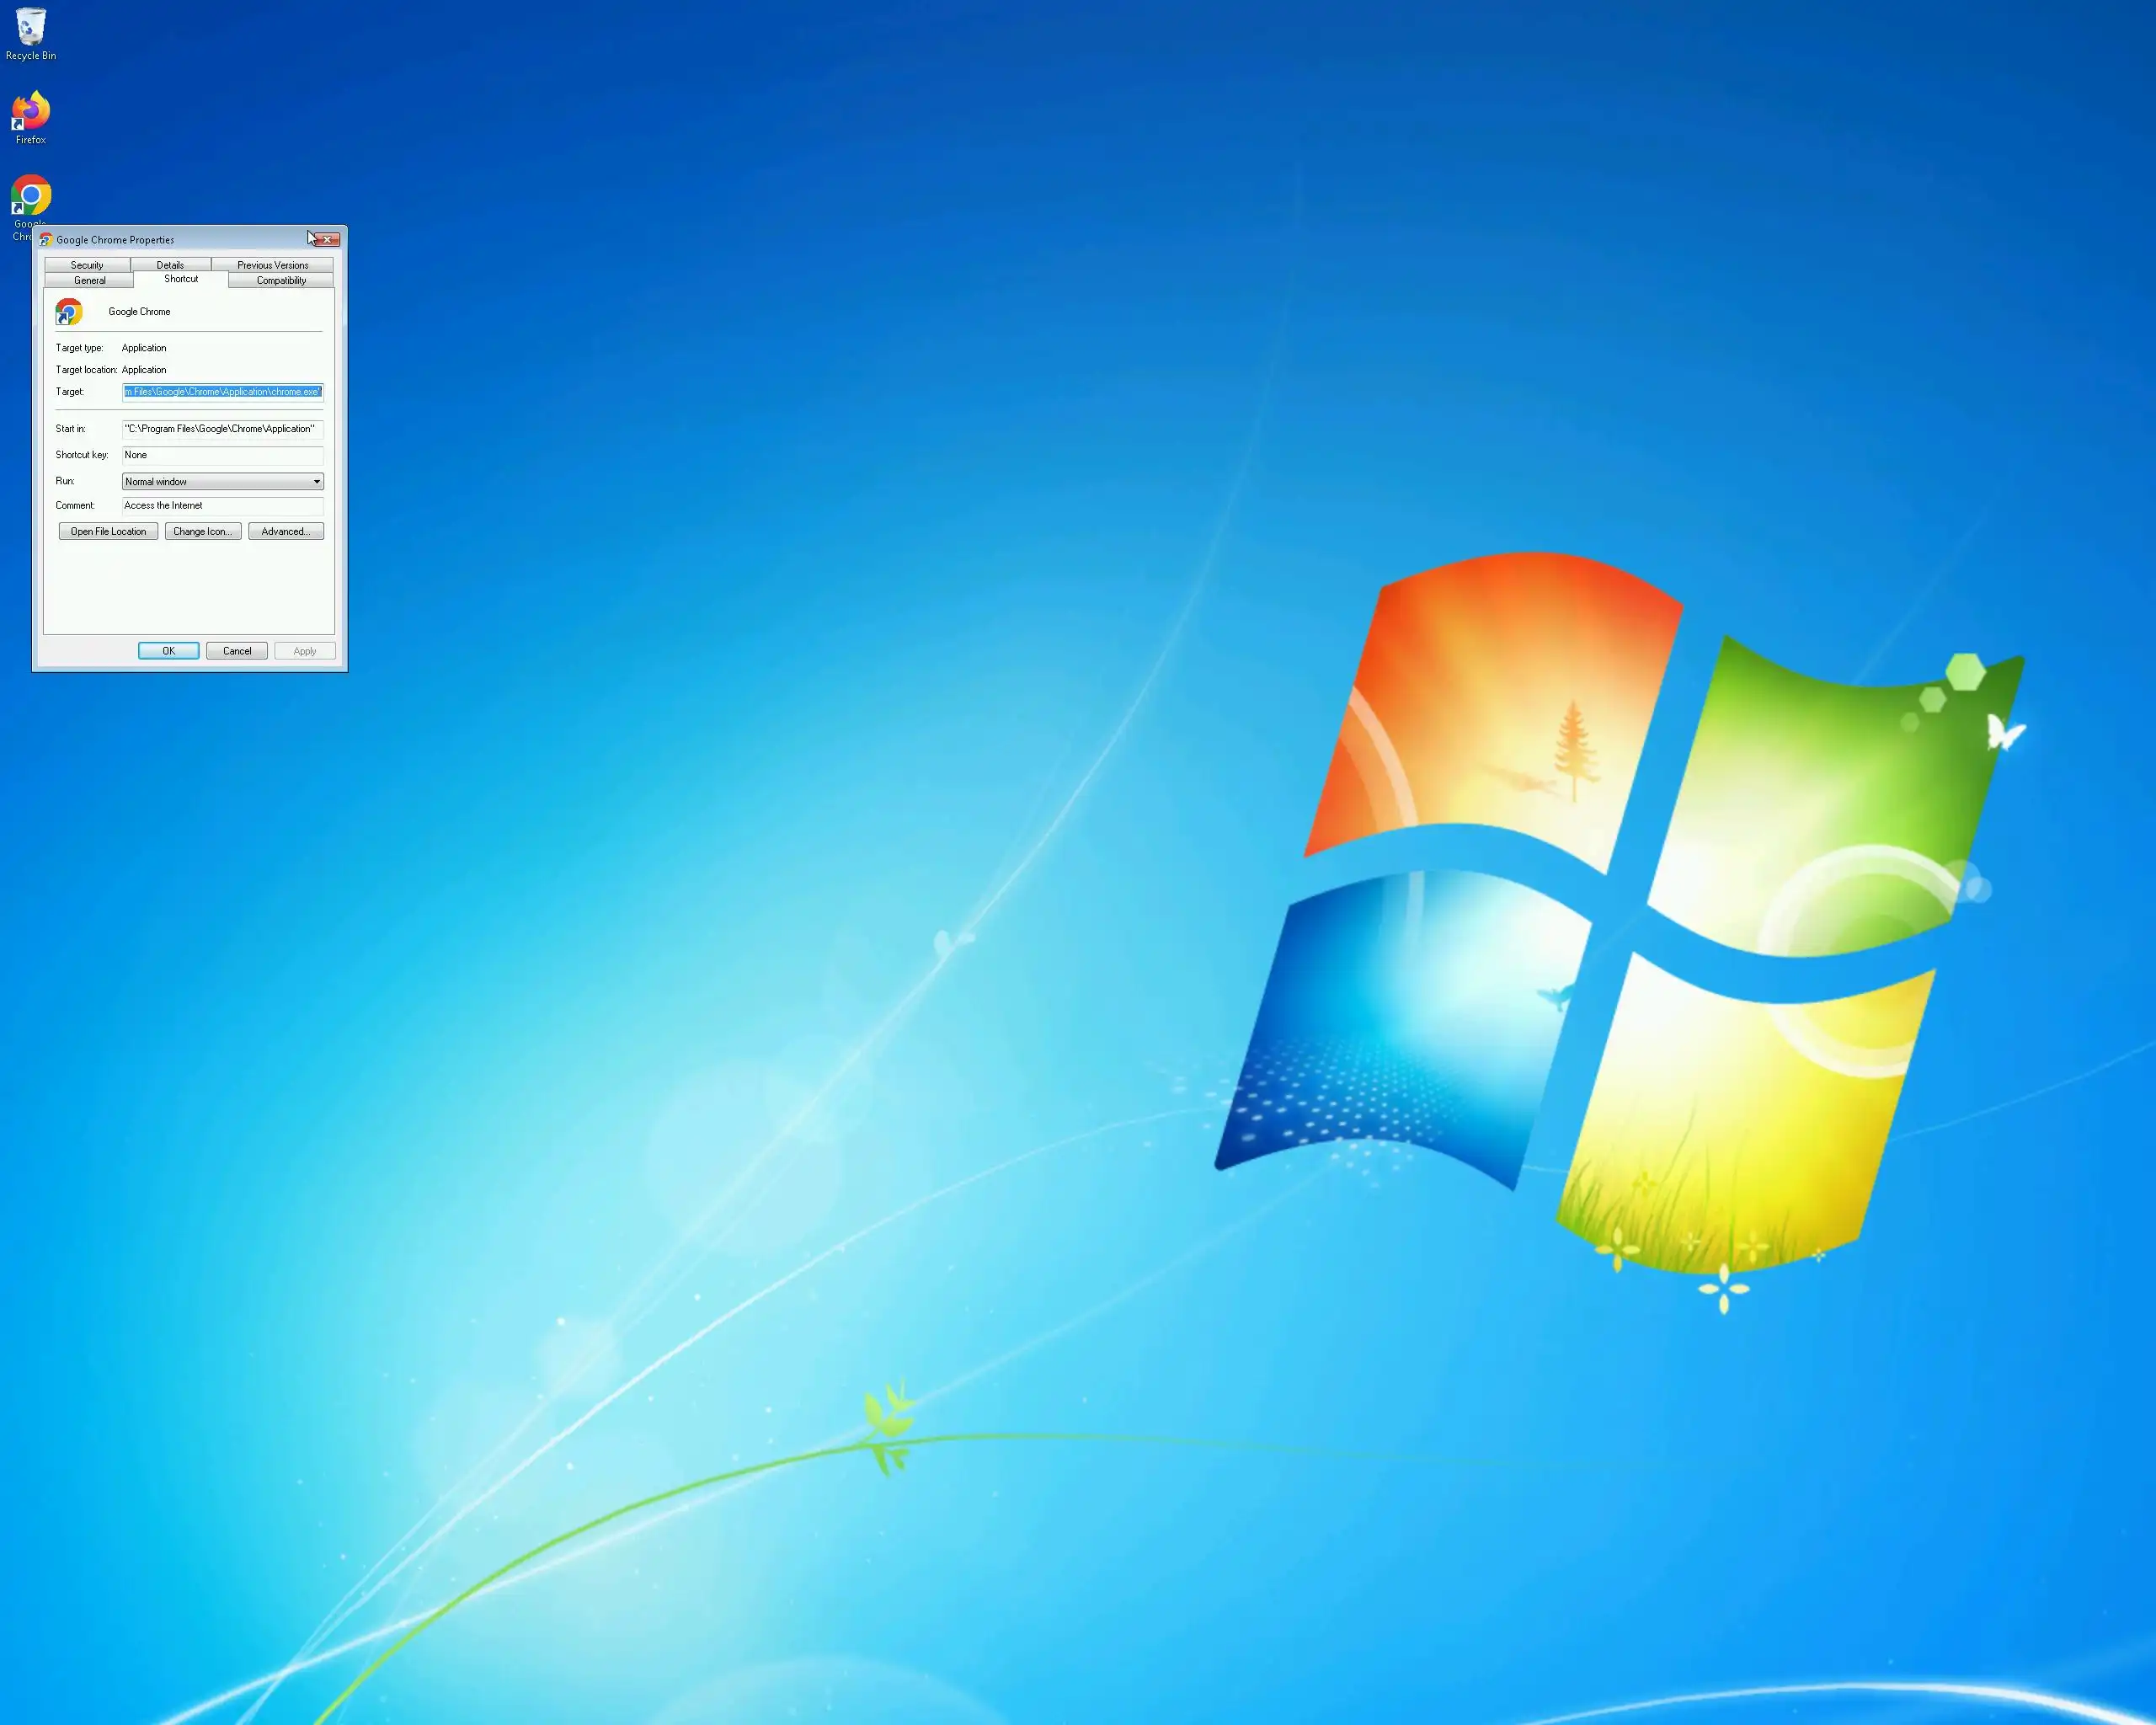Click the Chrome shortcut icon inside the Shortcut tab

tap(69, 312)
